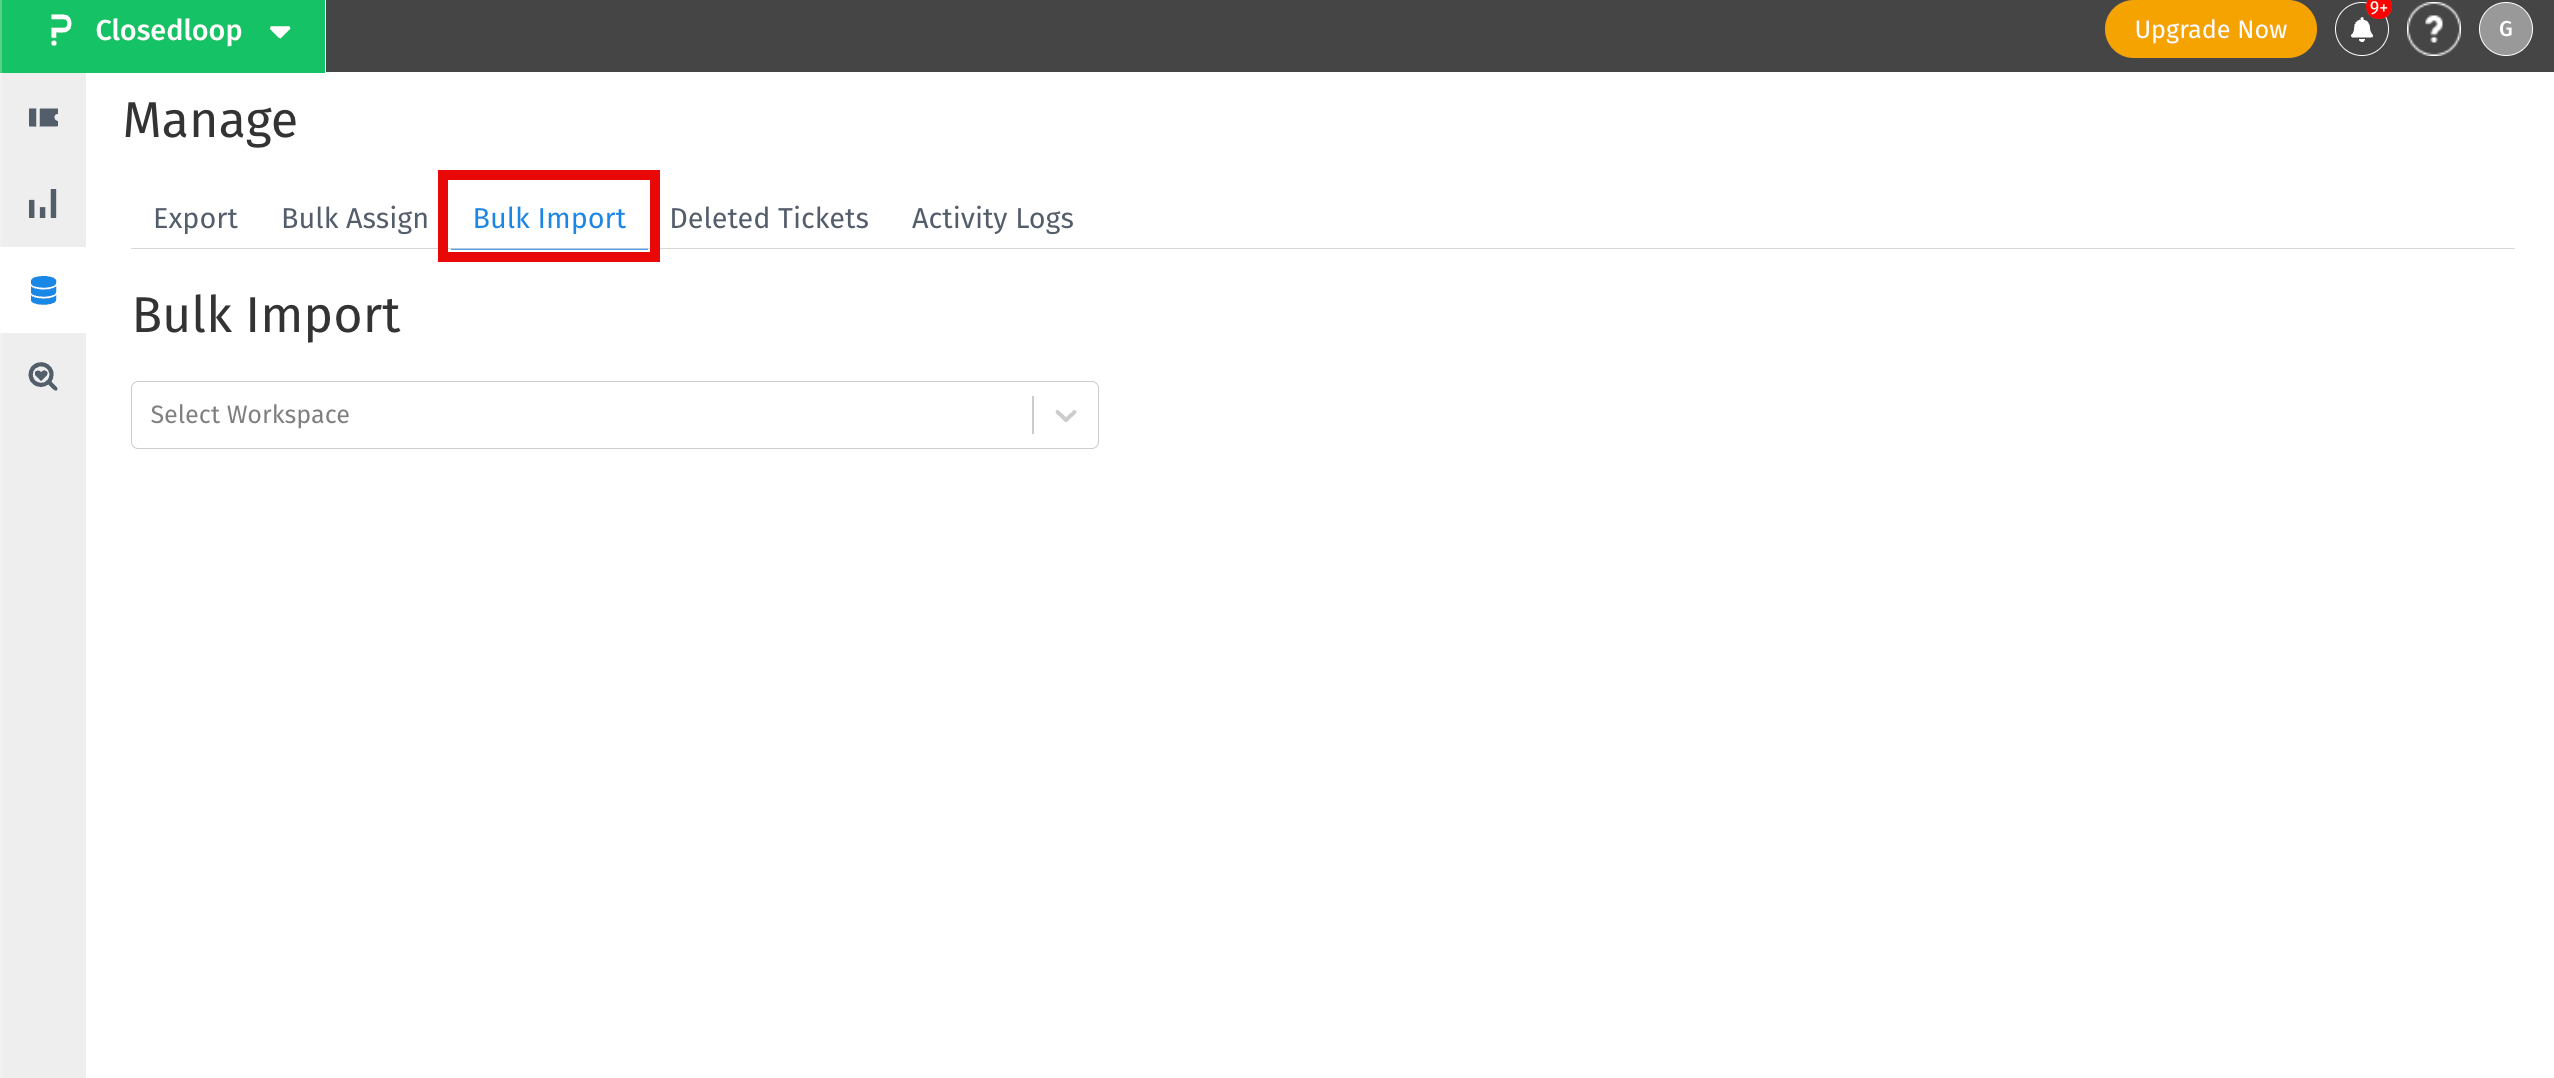Open the analytics bar chart sidebar icon
Image resolution: width=2554 pixels, height=1078 pixels.
pos(43,204)
